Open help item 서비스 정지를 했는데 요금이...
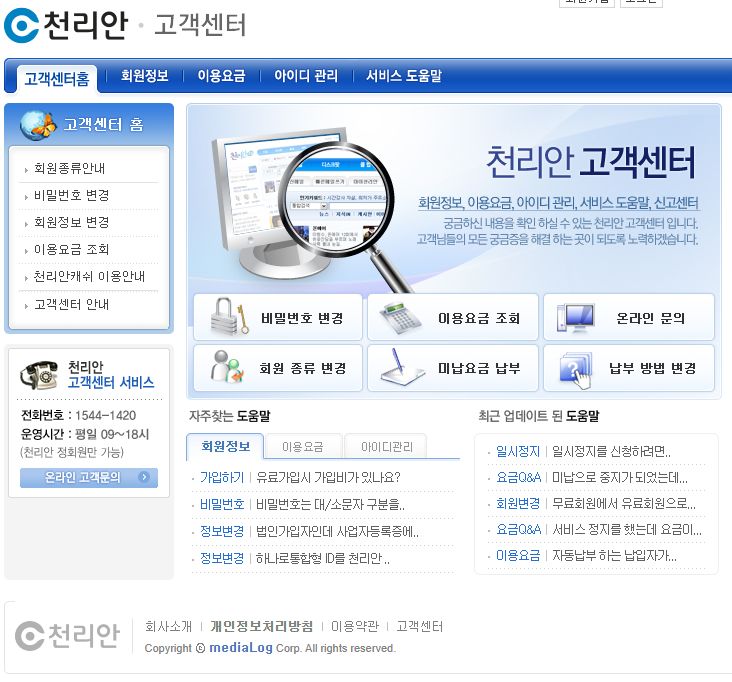The image size is (732, 682). 626,529
